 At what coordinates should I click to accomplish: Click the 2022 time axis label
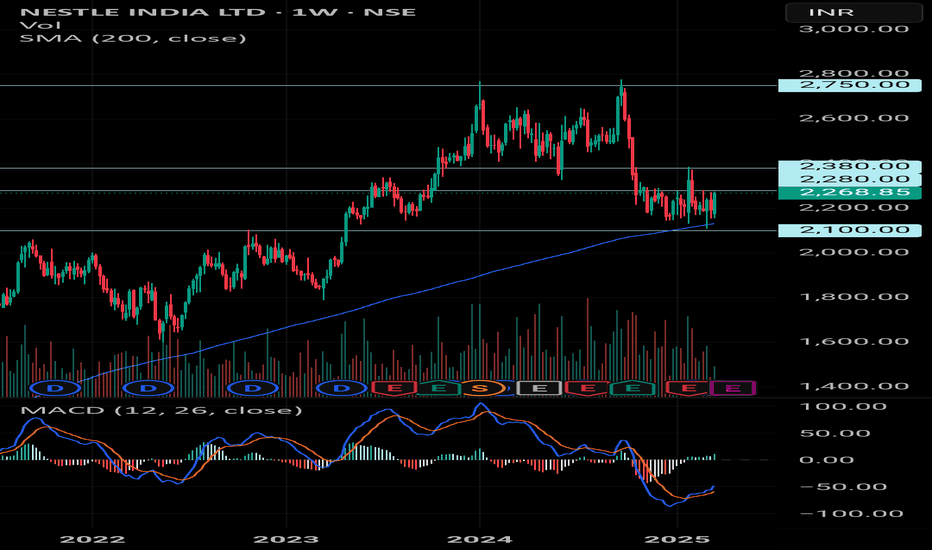(x=93, y=539)
